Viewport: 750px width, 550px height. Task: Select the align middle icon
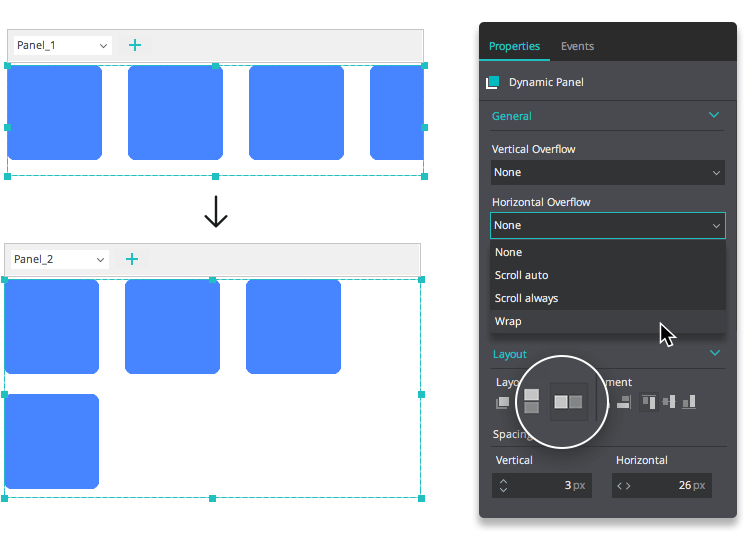click(x=669, y=402)
